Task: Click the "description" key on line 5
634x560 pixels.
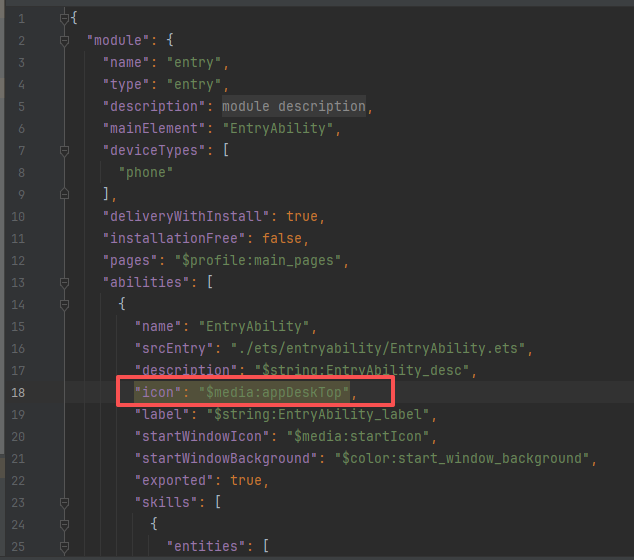Action: pyautogui.click(x=154, y=106)
